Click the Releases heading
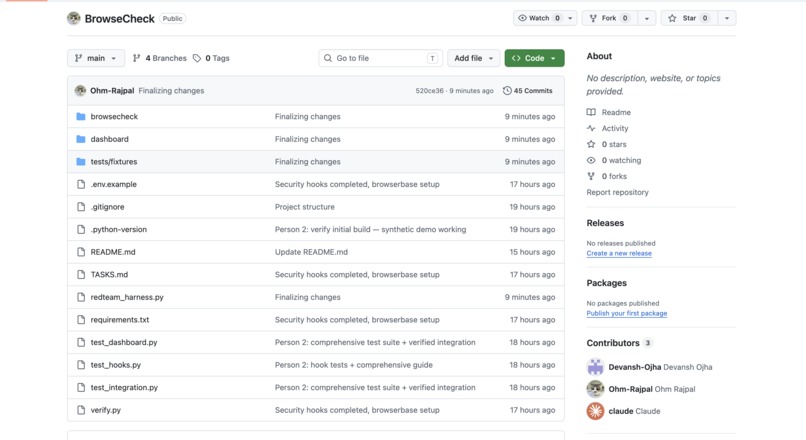The width and height of the screenshot is (806, 440). (x=605, y=223)
